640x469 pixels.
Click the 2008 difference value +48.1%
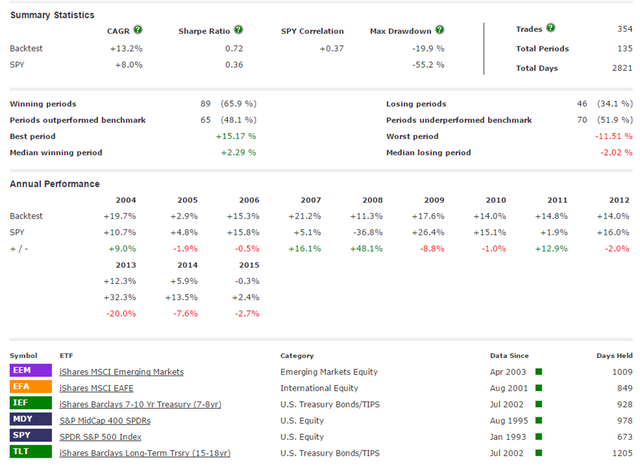tap(367, 249)
